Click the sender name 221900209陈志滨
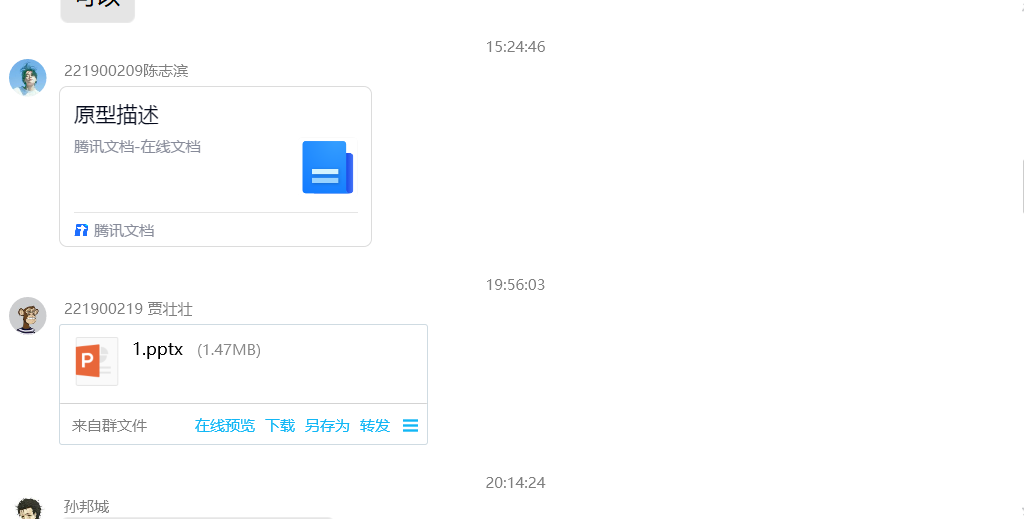Screen dimensions: 1024x521 click(126, 71)
